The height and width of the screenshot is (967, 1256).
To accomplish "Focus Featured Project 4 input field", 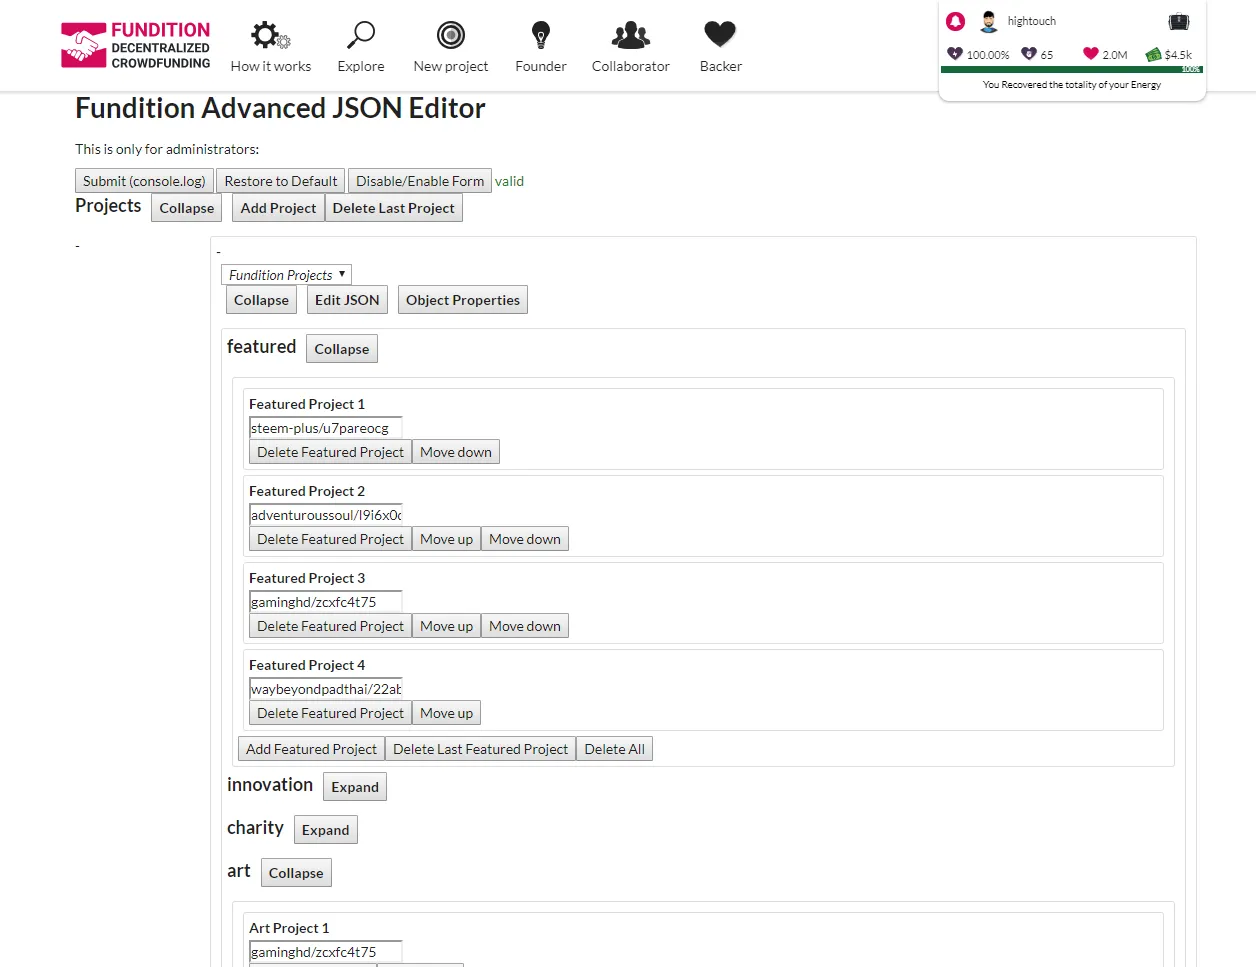I will coord(325,689).
